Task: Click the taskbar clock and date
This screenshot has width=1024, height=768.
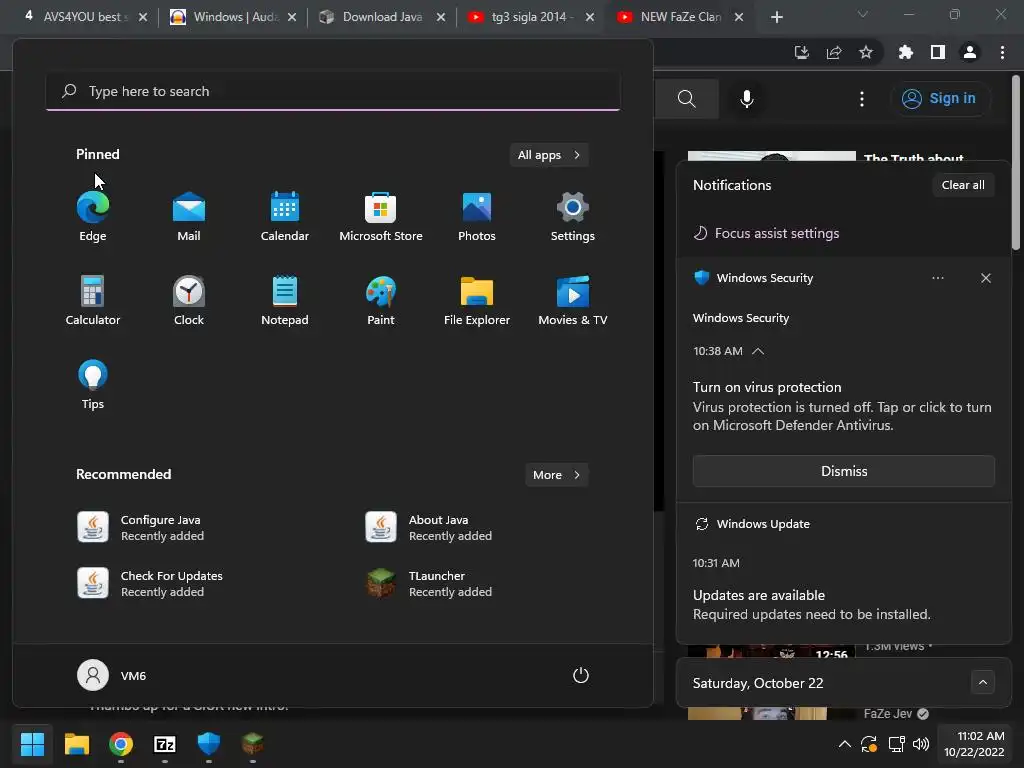Action: 974,744
